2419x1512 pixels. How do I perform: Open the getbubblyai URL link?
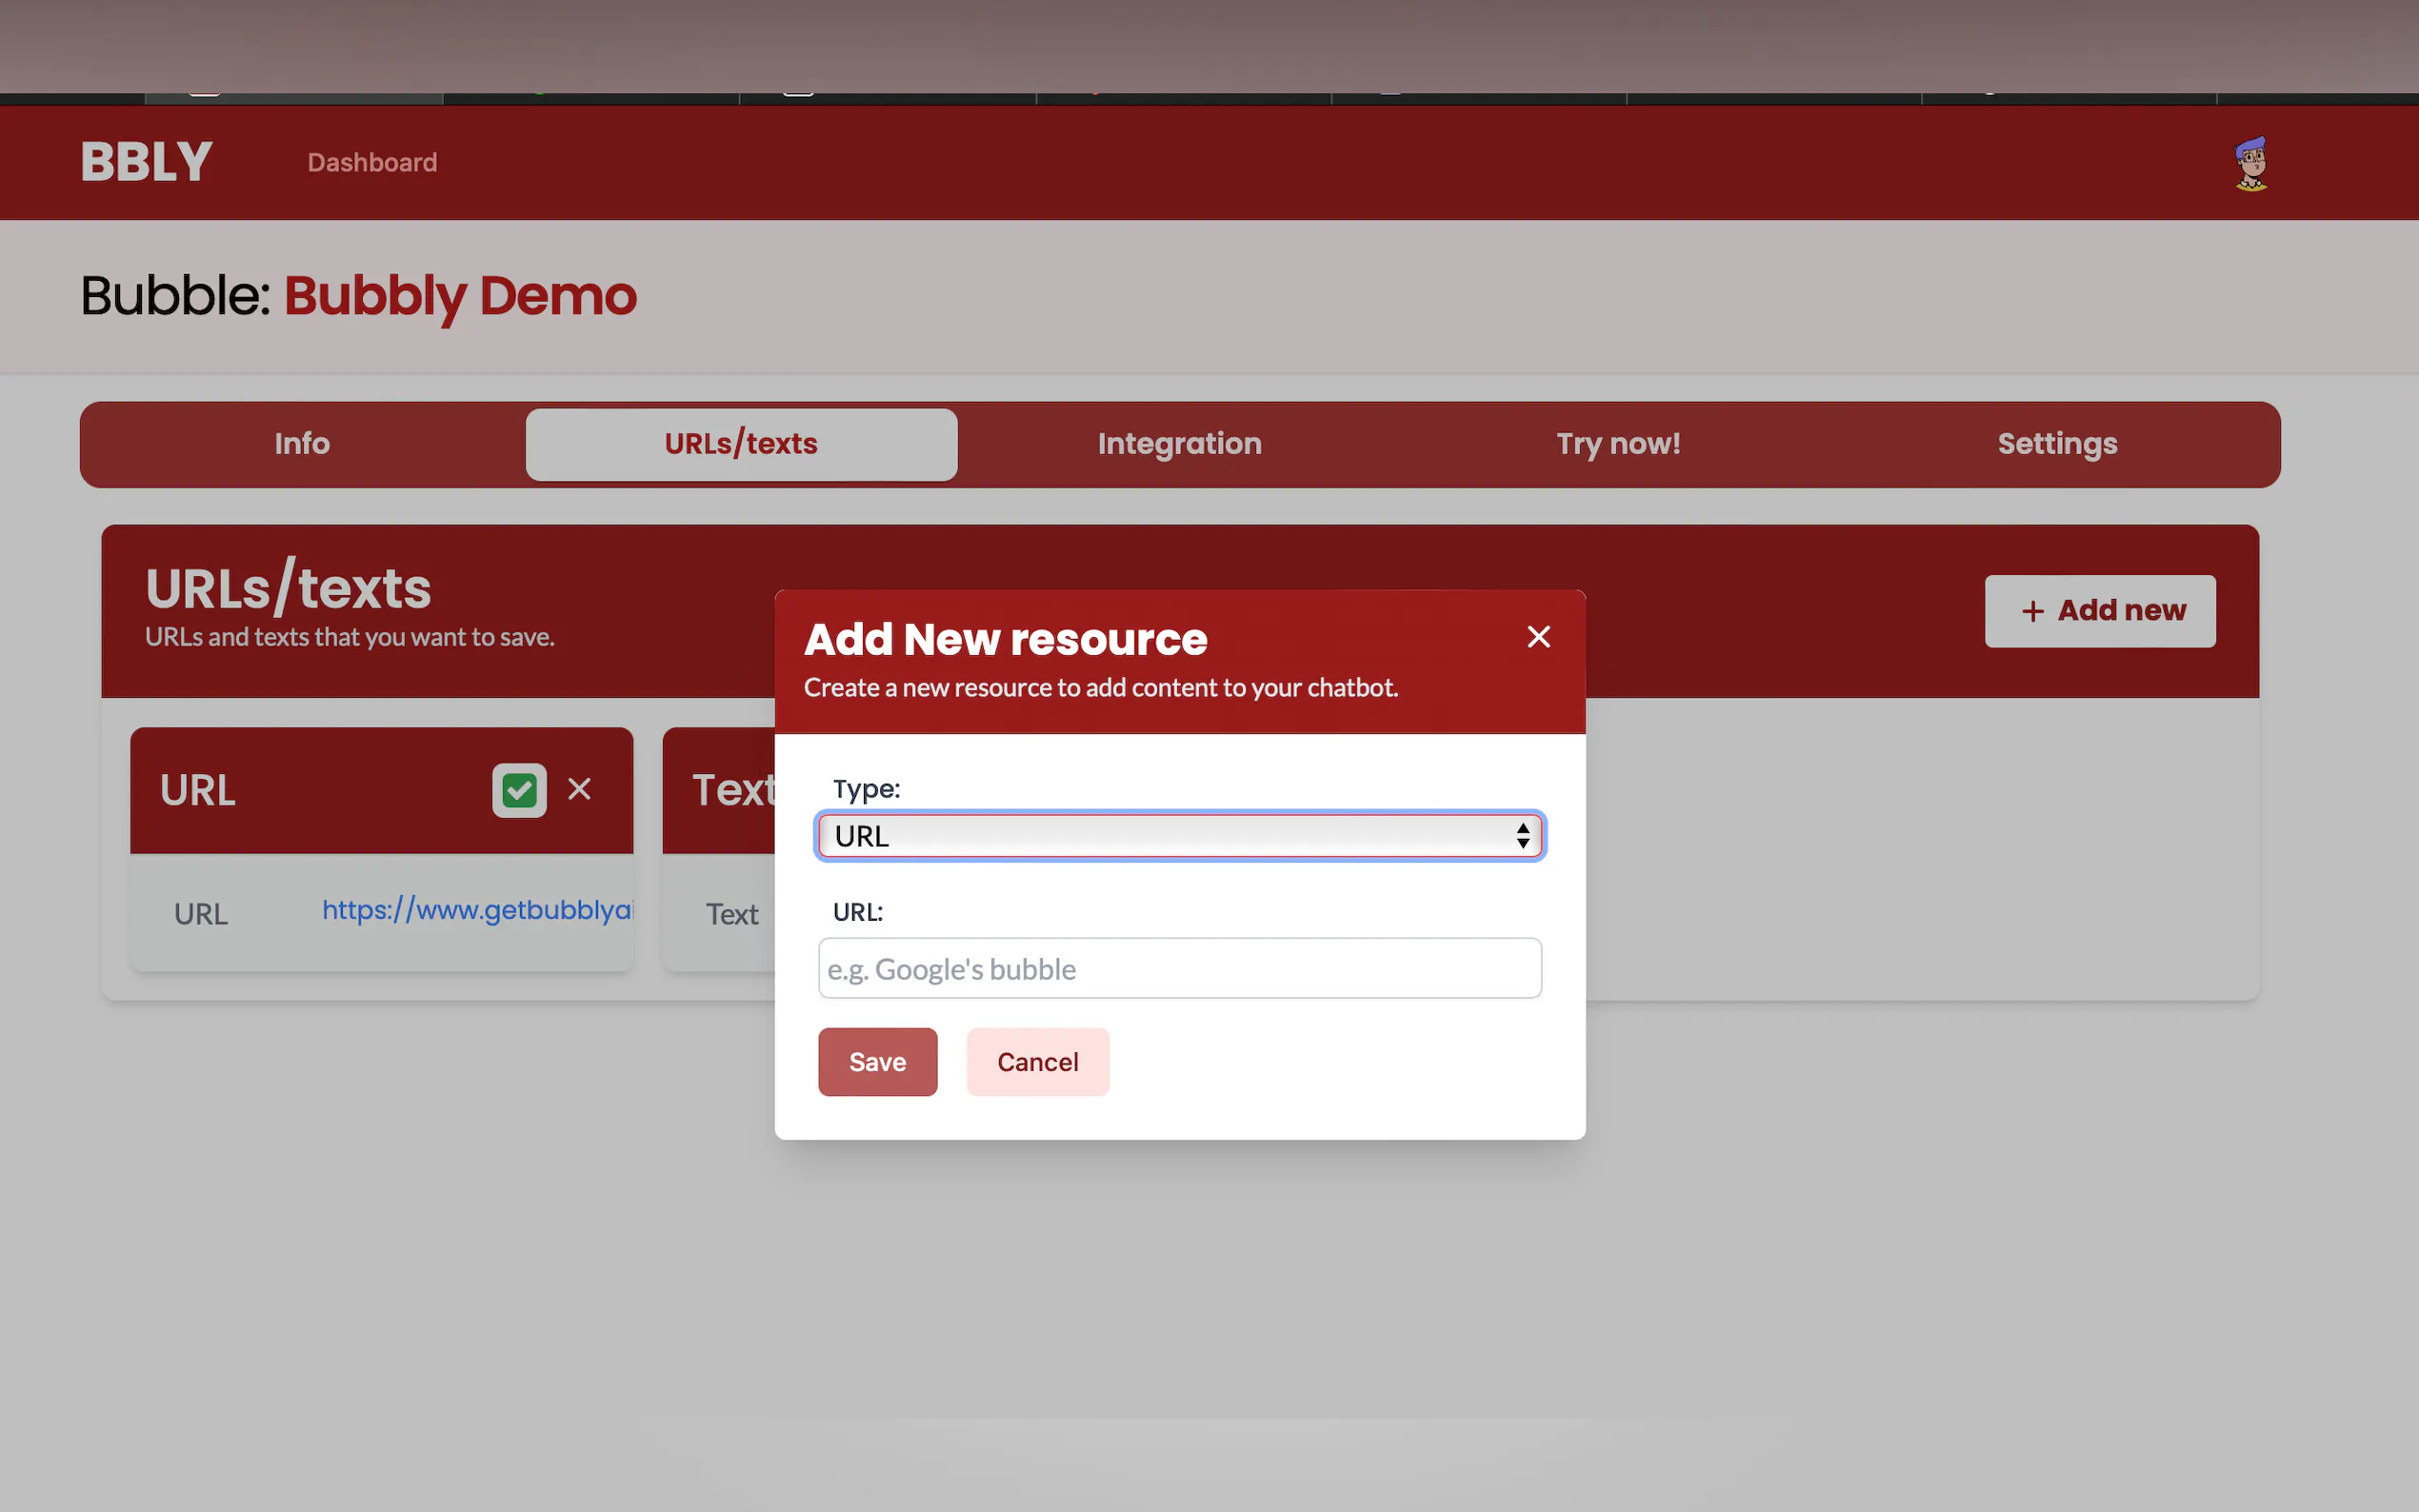[x=476, y=910]
